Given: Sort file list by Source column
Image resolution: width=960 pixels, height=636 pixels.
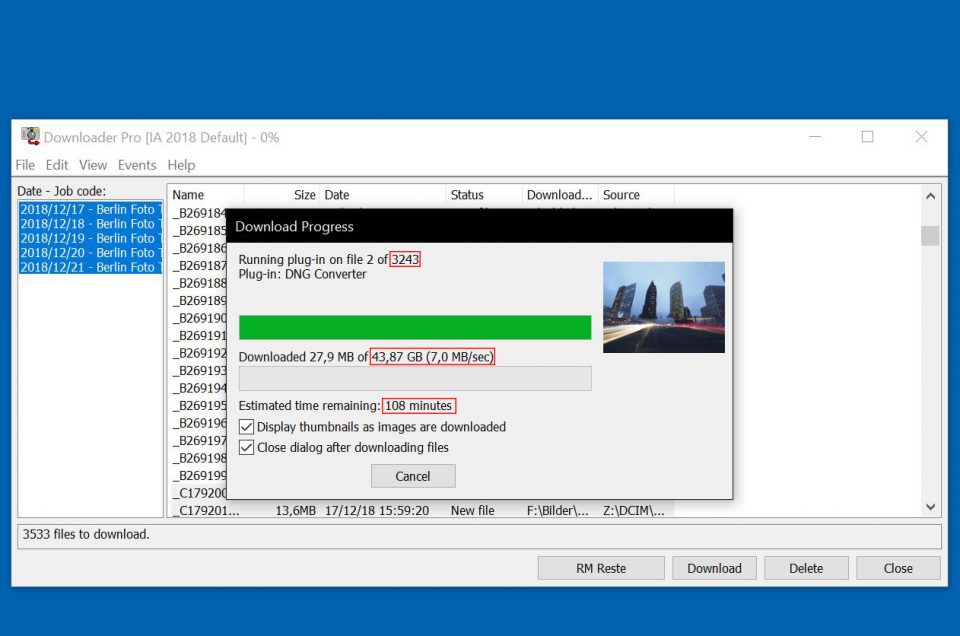Looking at the screenshot, I should point(636,195).
